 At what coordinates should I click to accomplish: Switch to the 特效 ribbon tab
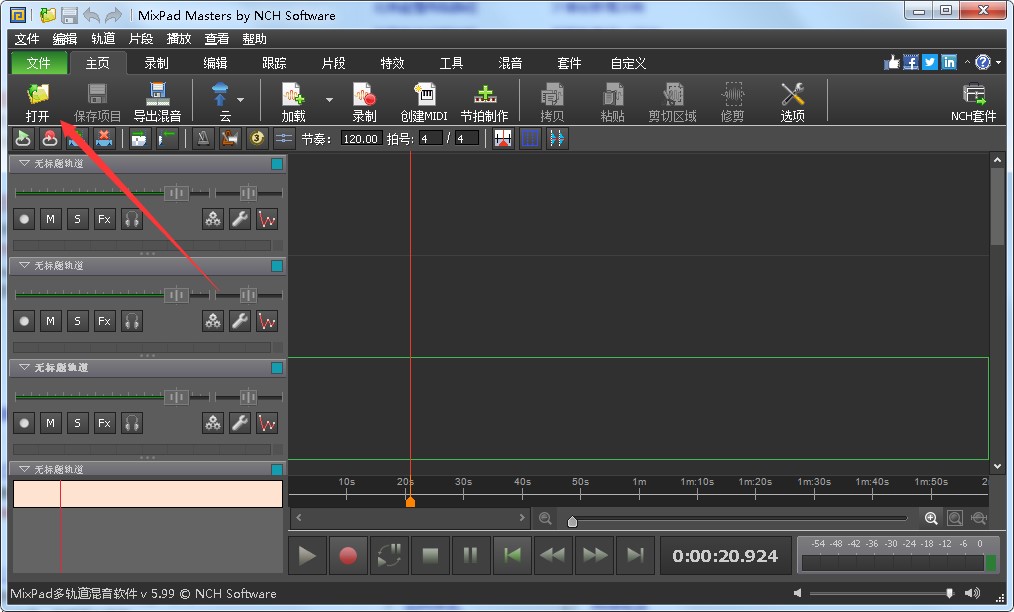[x=392, y=63]
